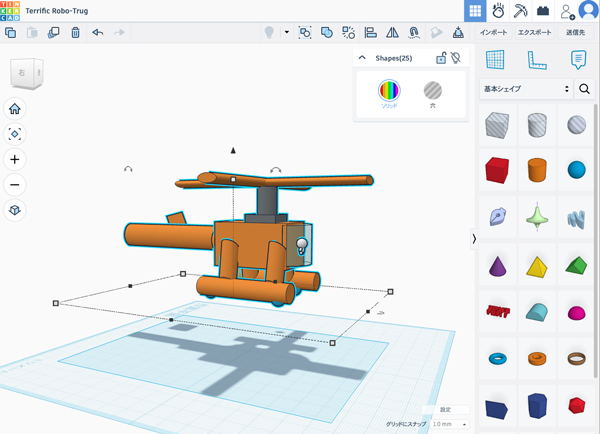
Task: Pick the red TEXT shape
Action: pos(498,312)
